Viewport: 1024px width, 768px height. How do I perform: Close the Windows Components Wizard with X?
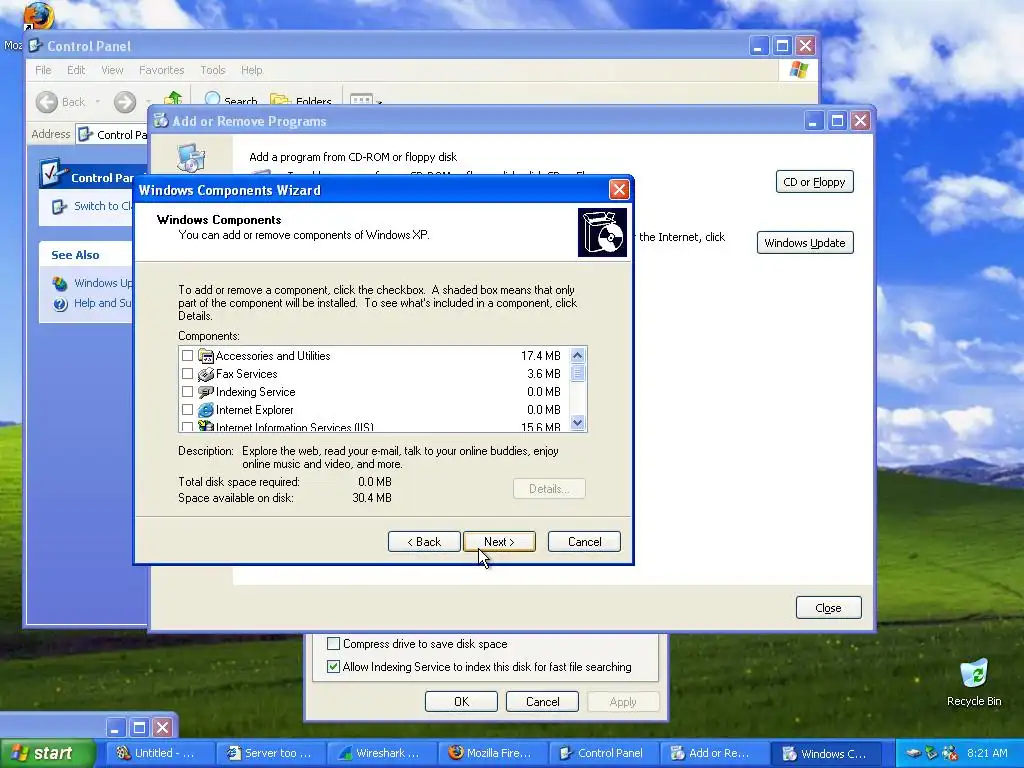coord(618,190)
